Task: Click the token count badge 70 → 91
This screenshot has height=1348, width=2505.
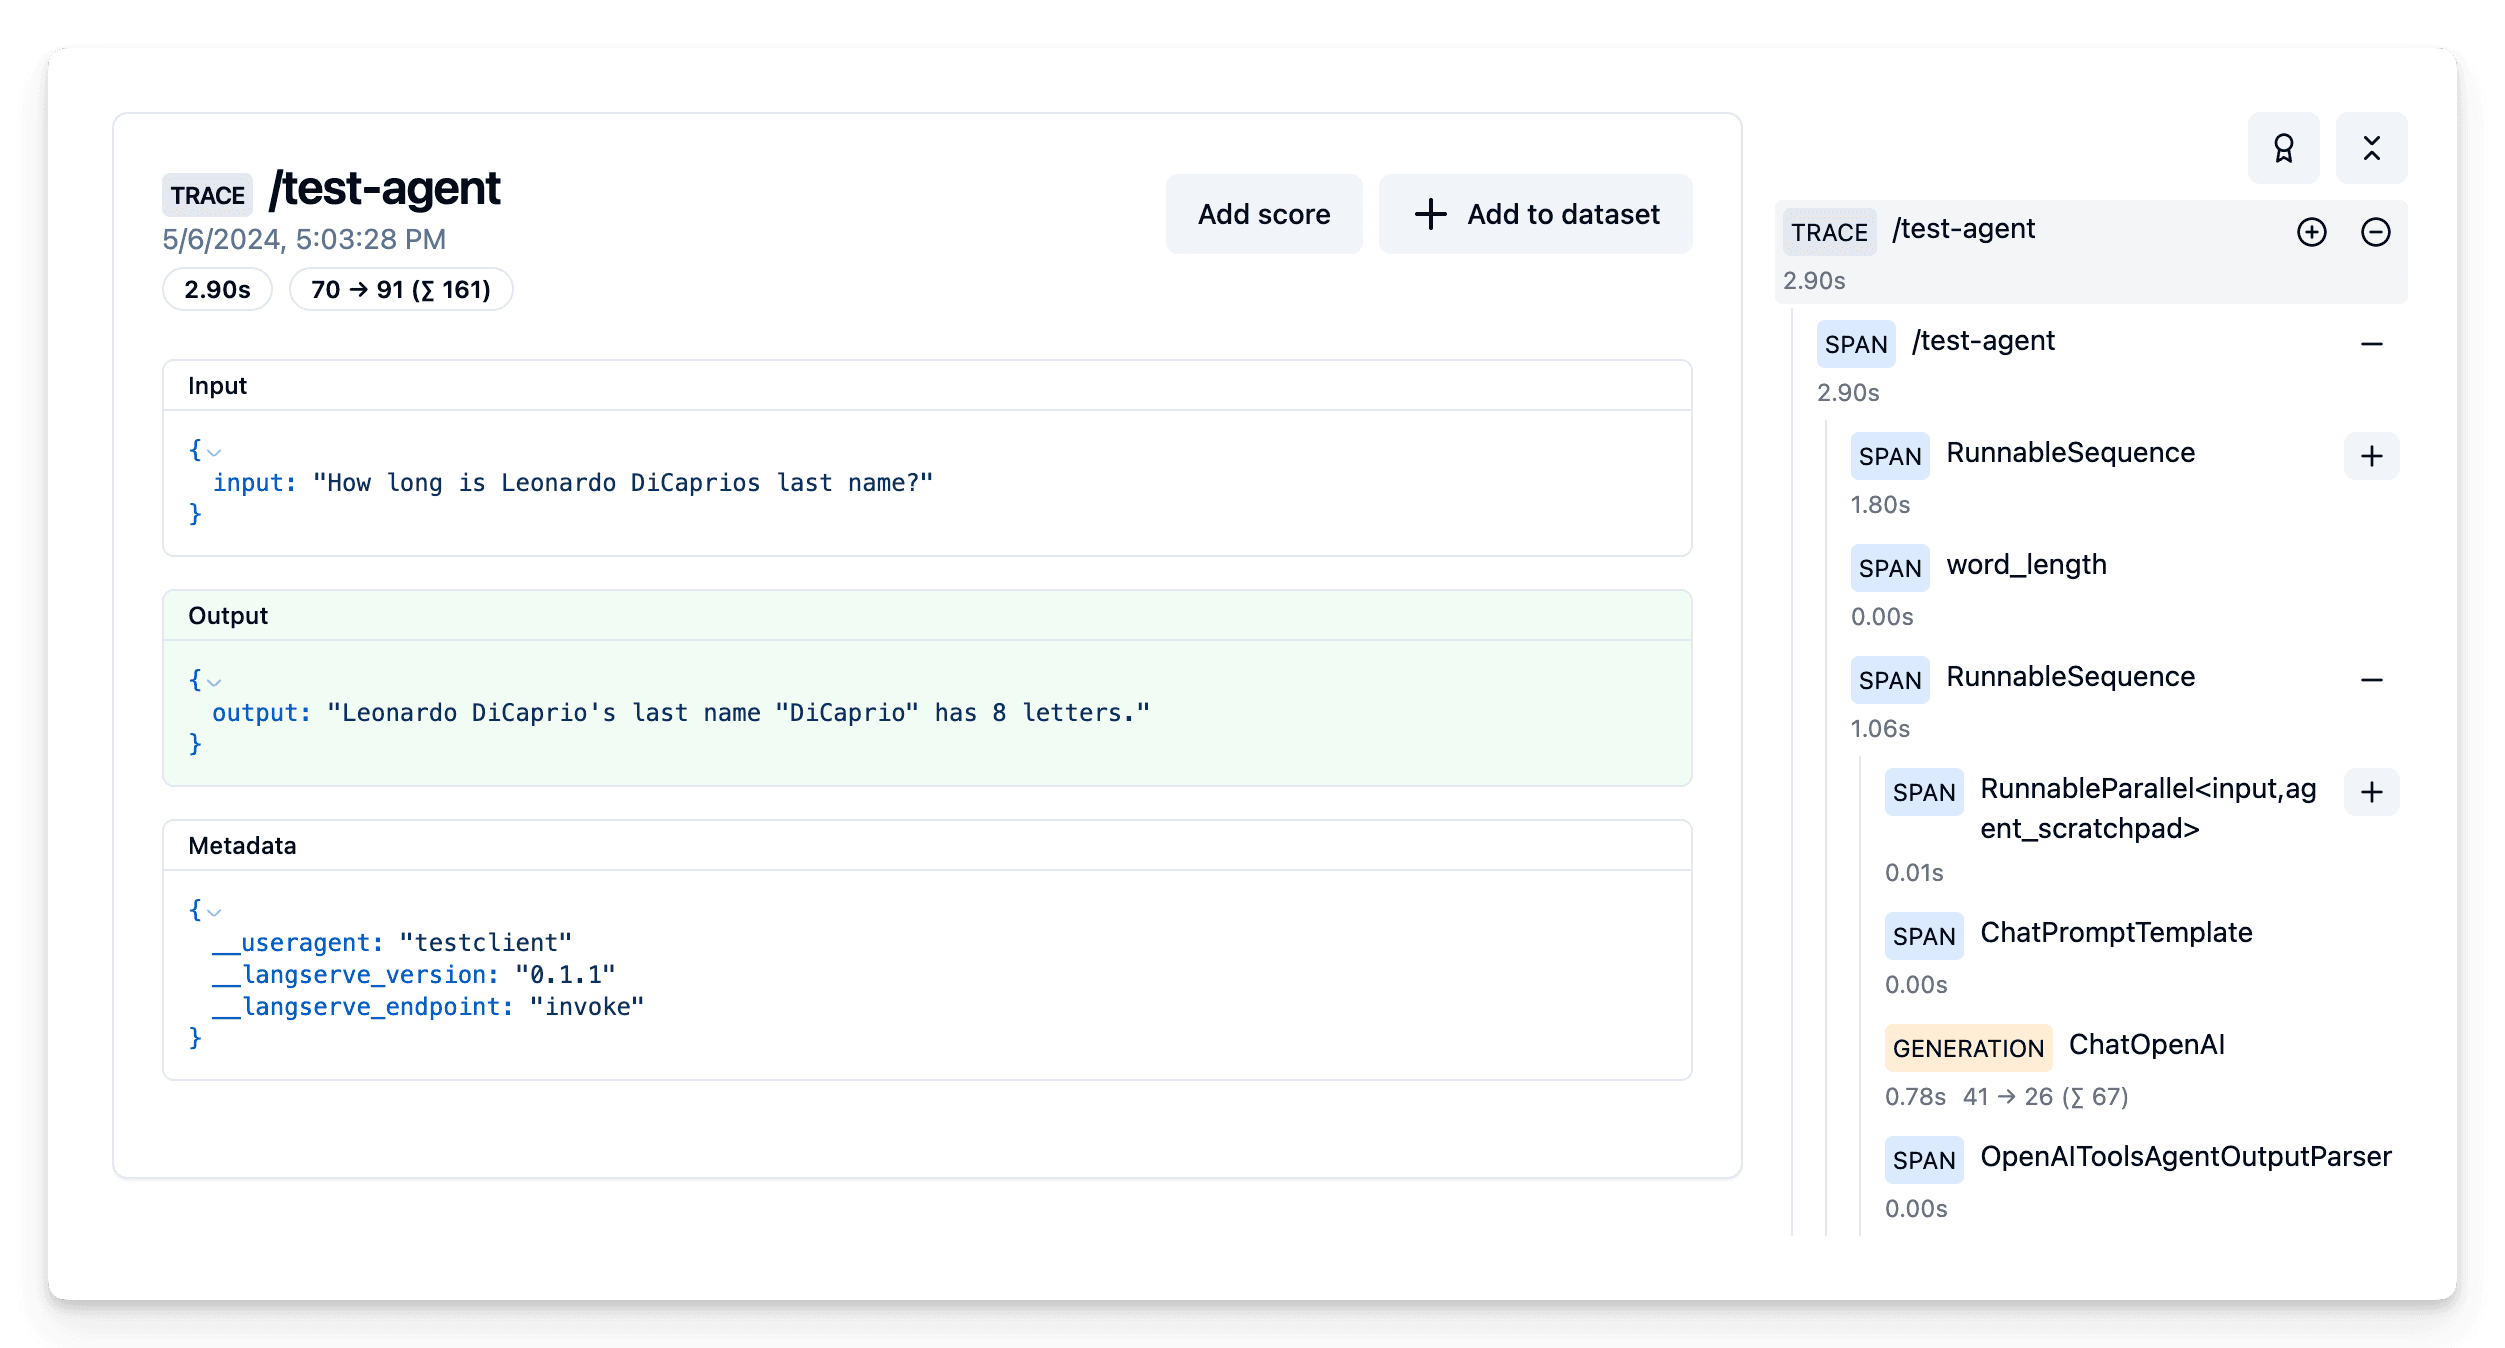Action: tap(401, 290)
